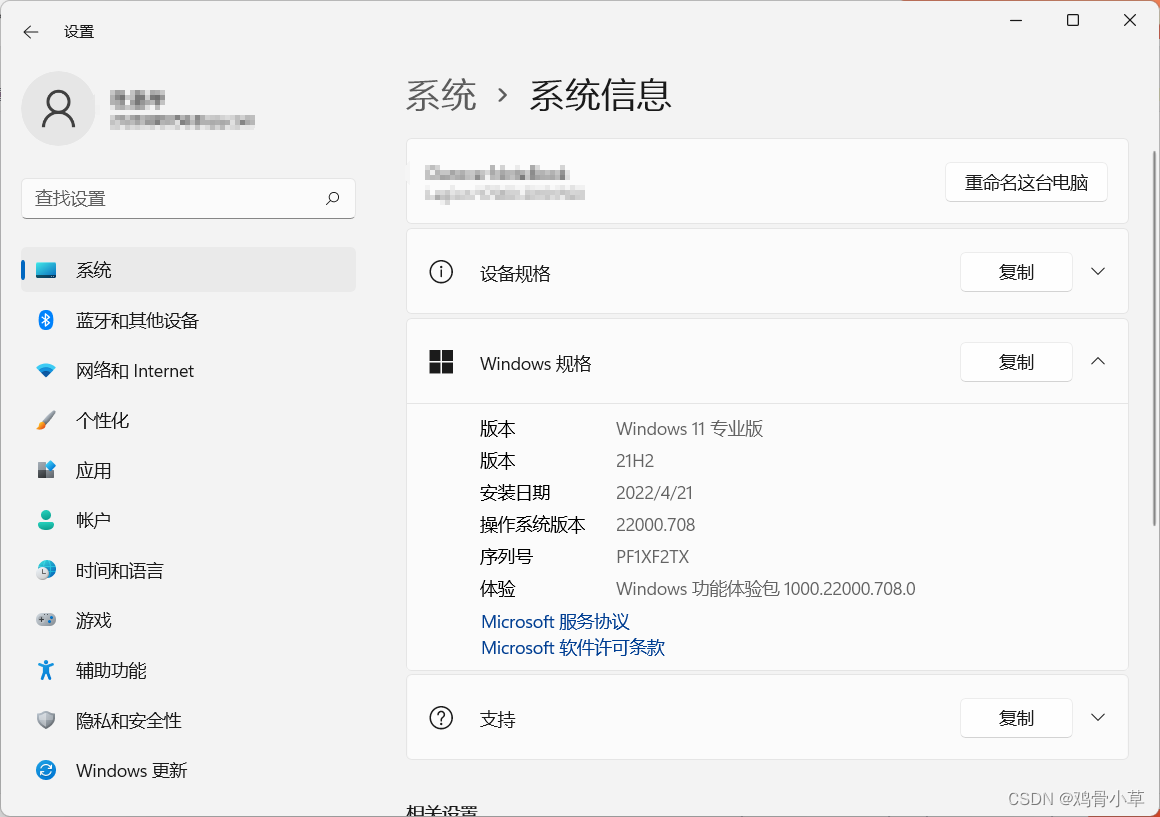Open 帐户 settings

pos(189,520)
